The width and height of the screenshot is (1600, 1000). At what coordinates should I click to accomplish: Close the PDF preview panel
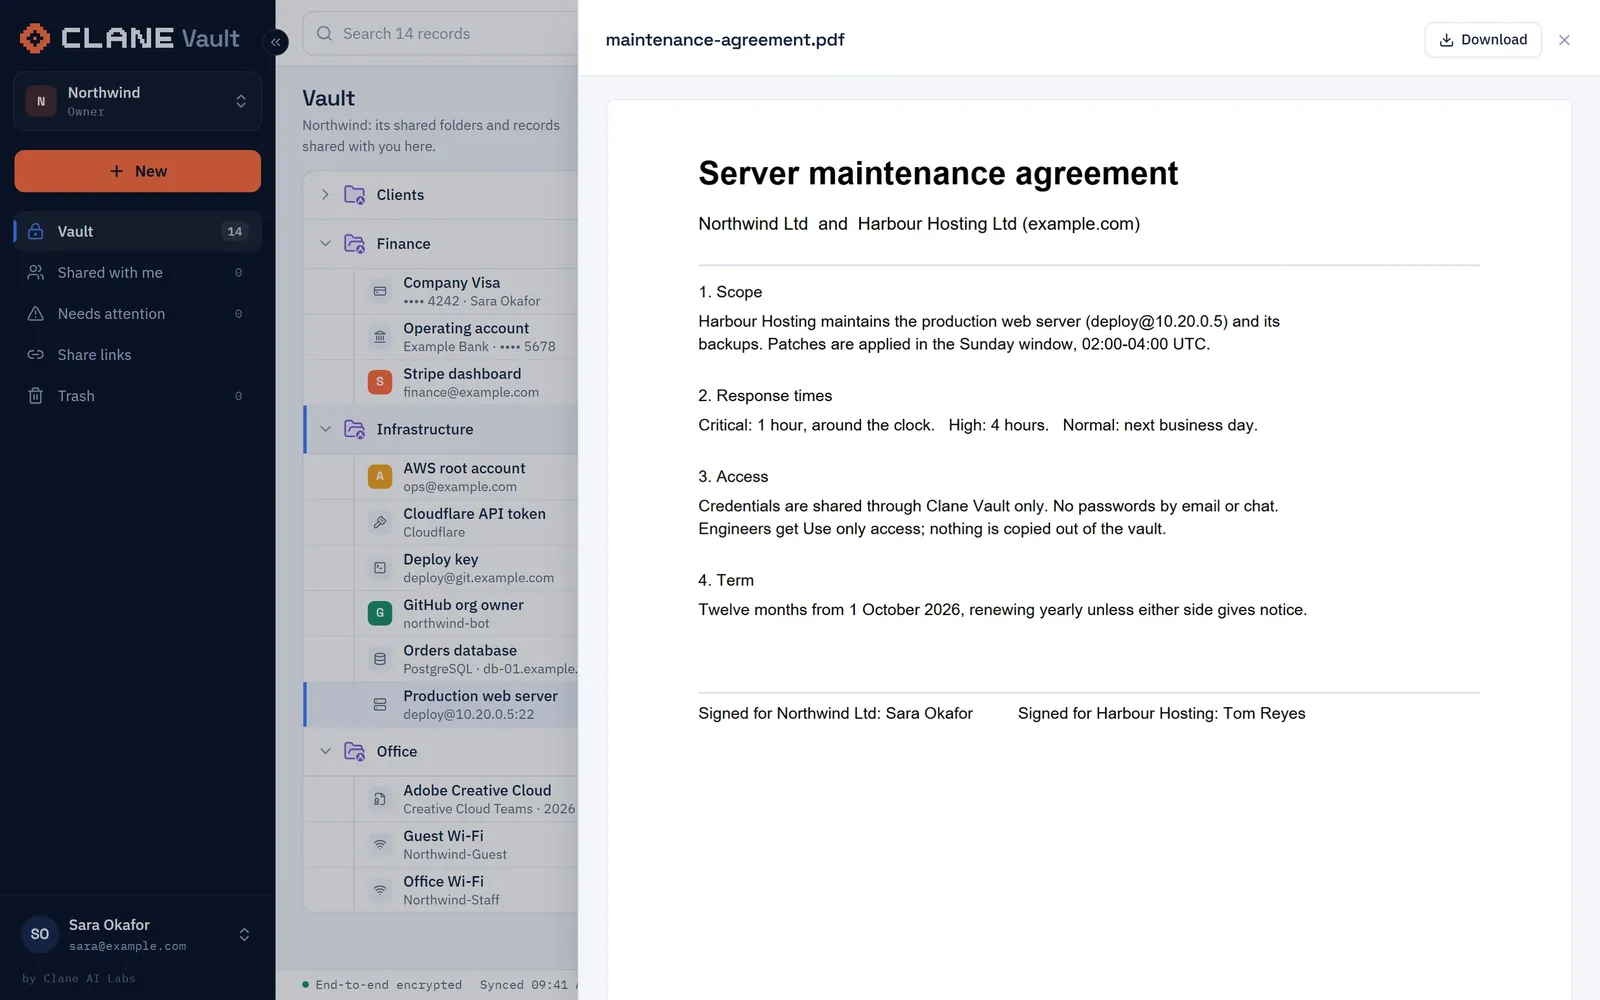pyautogui.click(x=1564, y=40)
